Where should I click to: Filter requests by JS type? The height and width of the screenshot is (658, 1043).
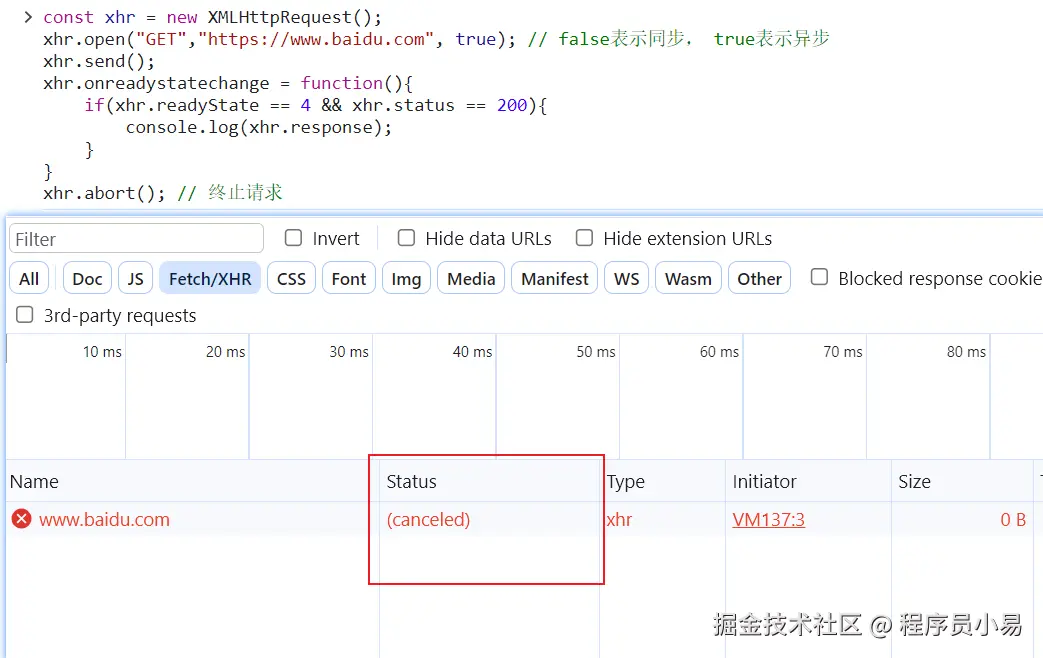[x=136, y=279]
